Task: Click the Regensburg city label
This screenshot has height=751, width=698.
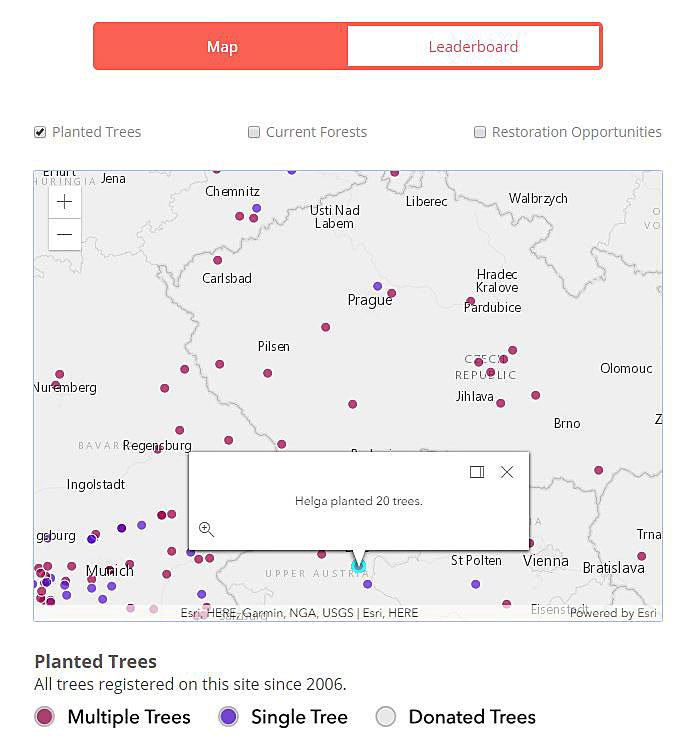Action: (x=157, y=445)
